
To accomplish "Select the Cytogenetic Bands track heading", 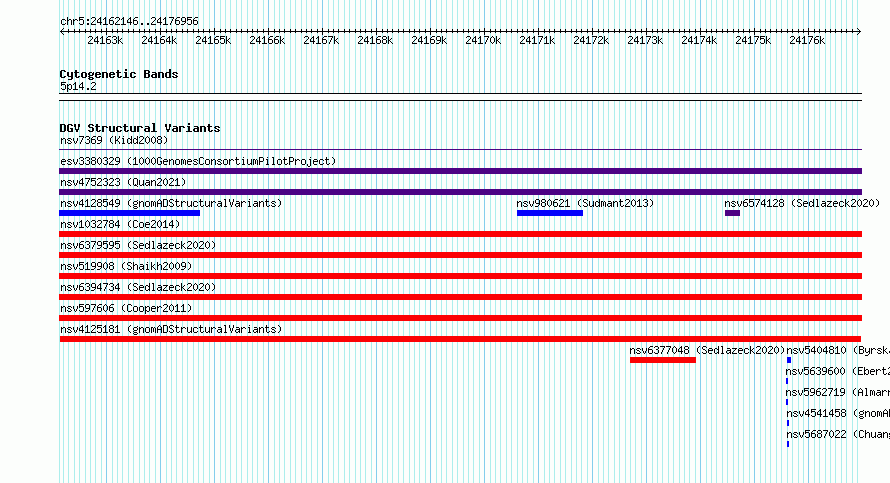I will pyautogui.click(x=119, y=74).
